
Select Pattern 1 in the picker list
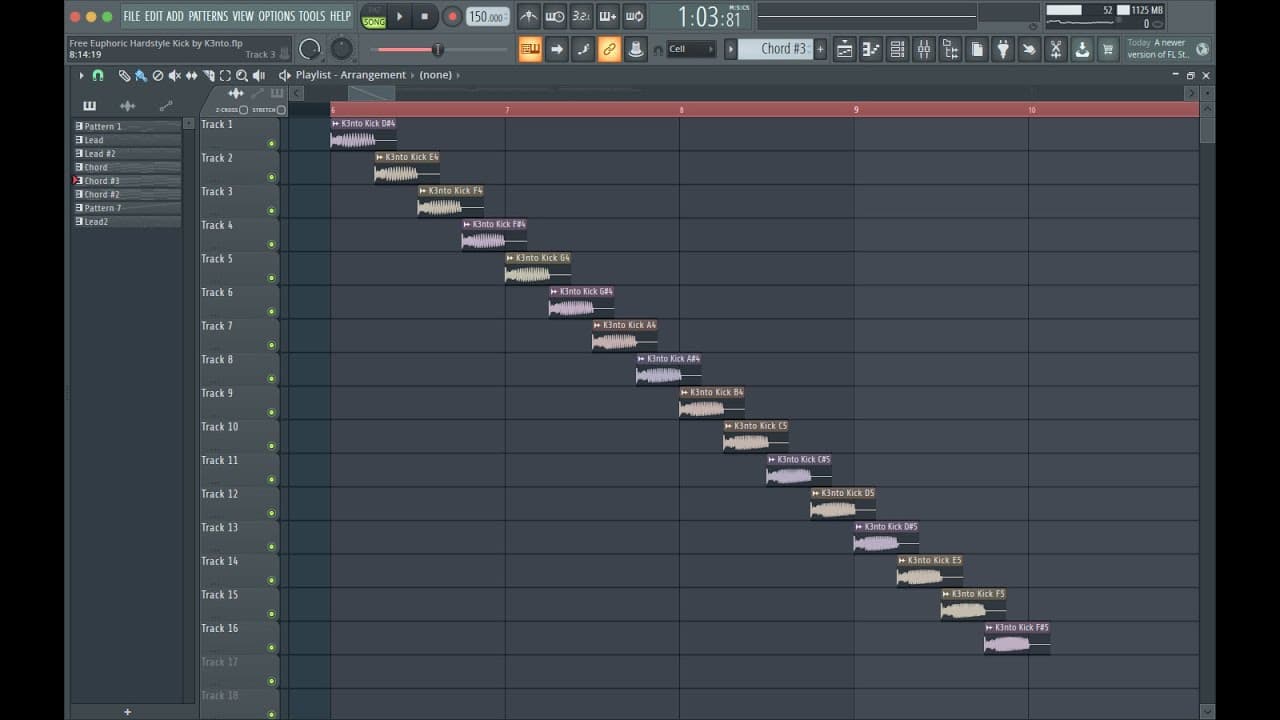click(127, 127)
